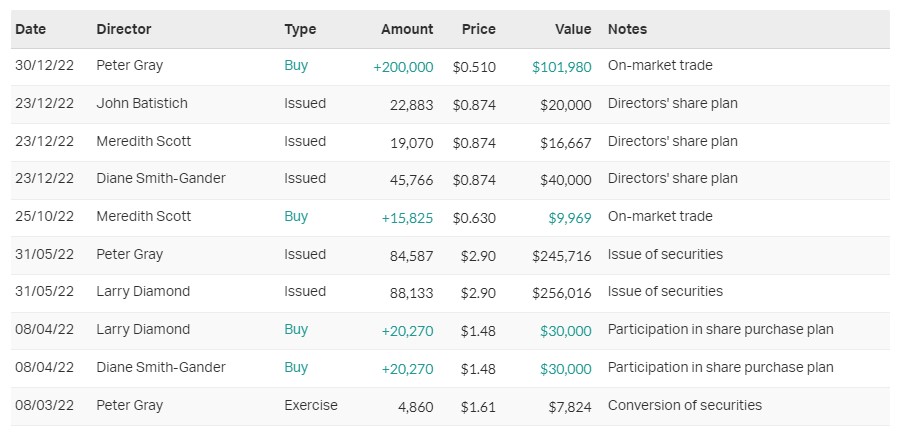This screenshot has width=906, height=435.
Task: Sort by the Director column header
Action: click(124, 29)
